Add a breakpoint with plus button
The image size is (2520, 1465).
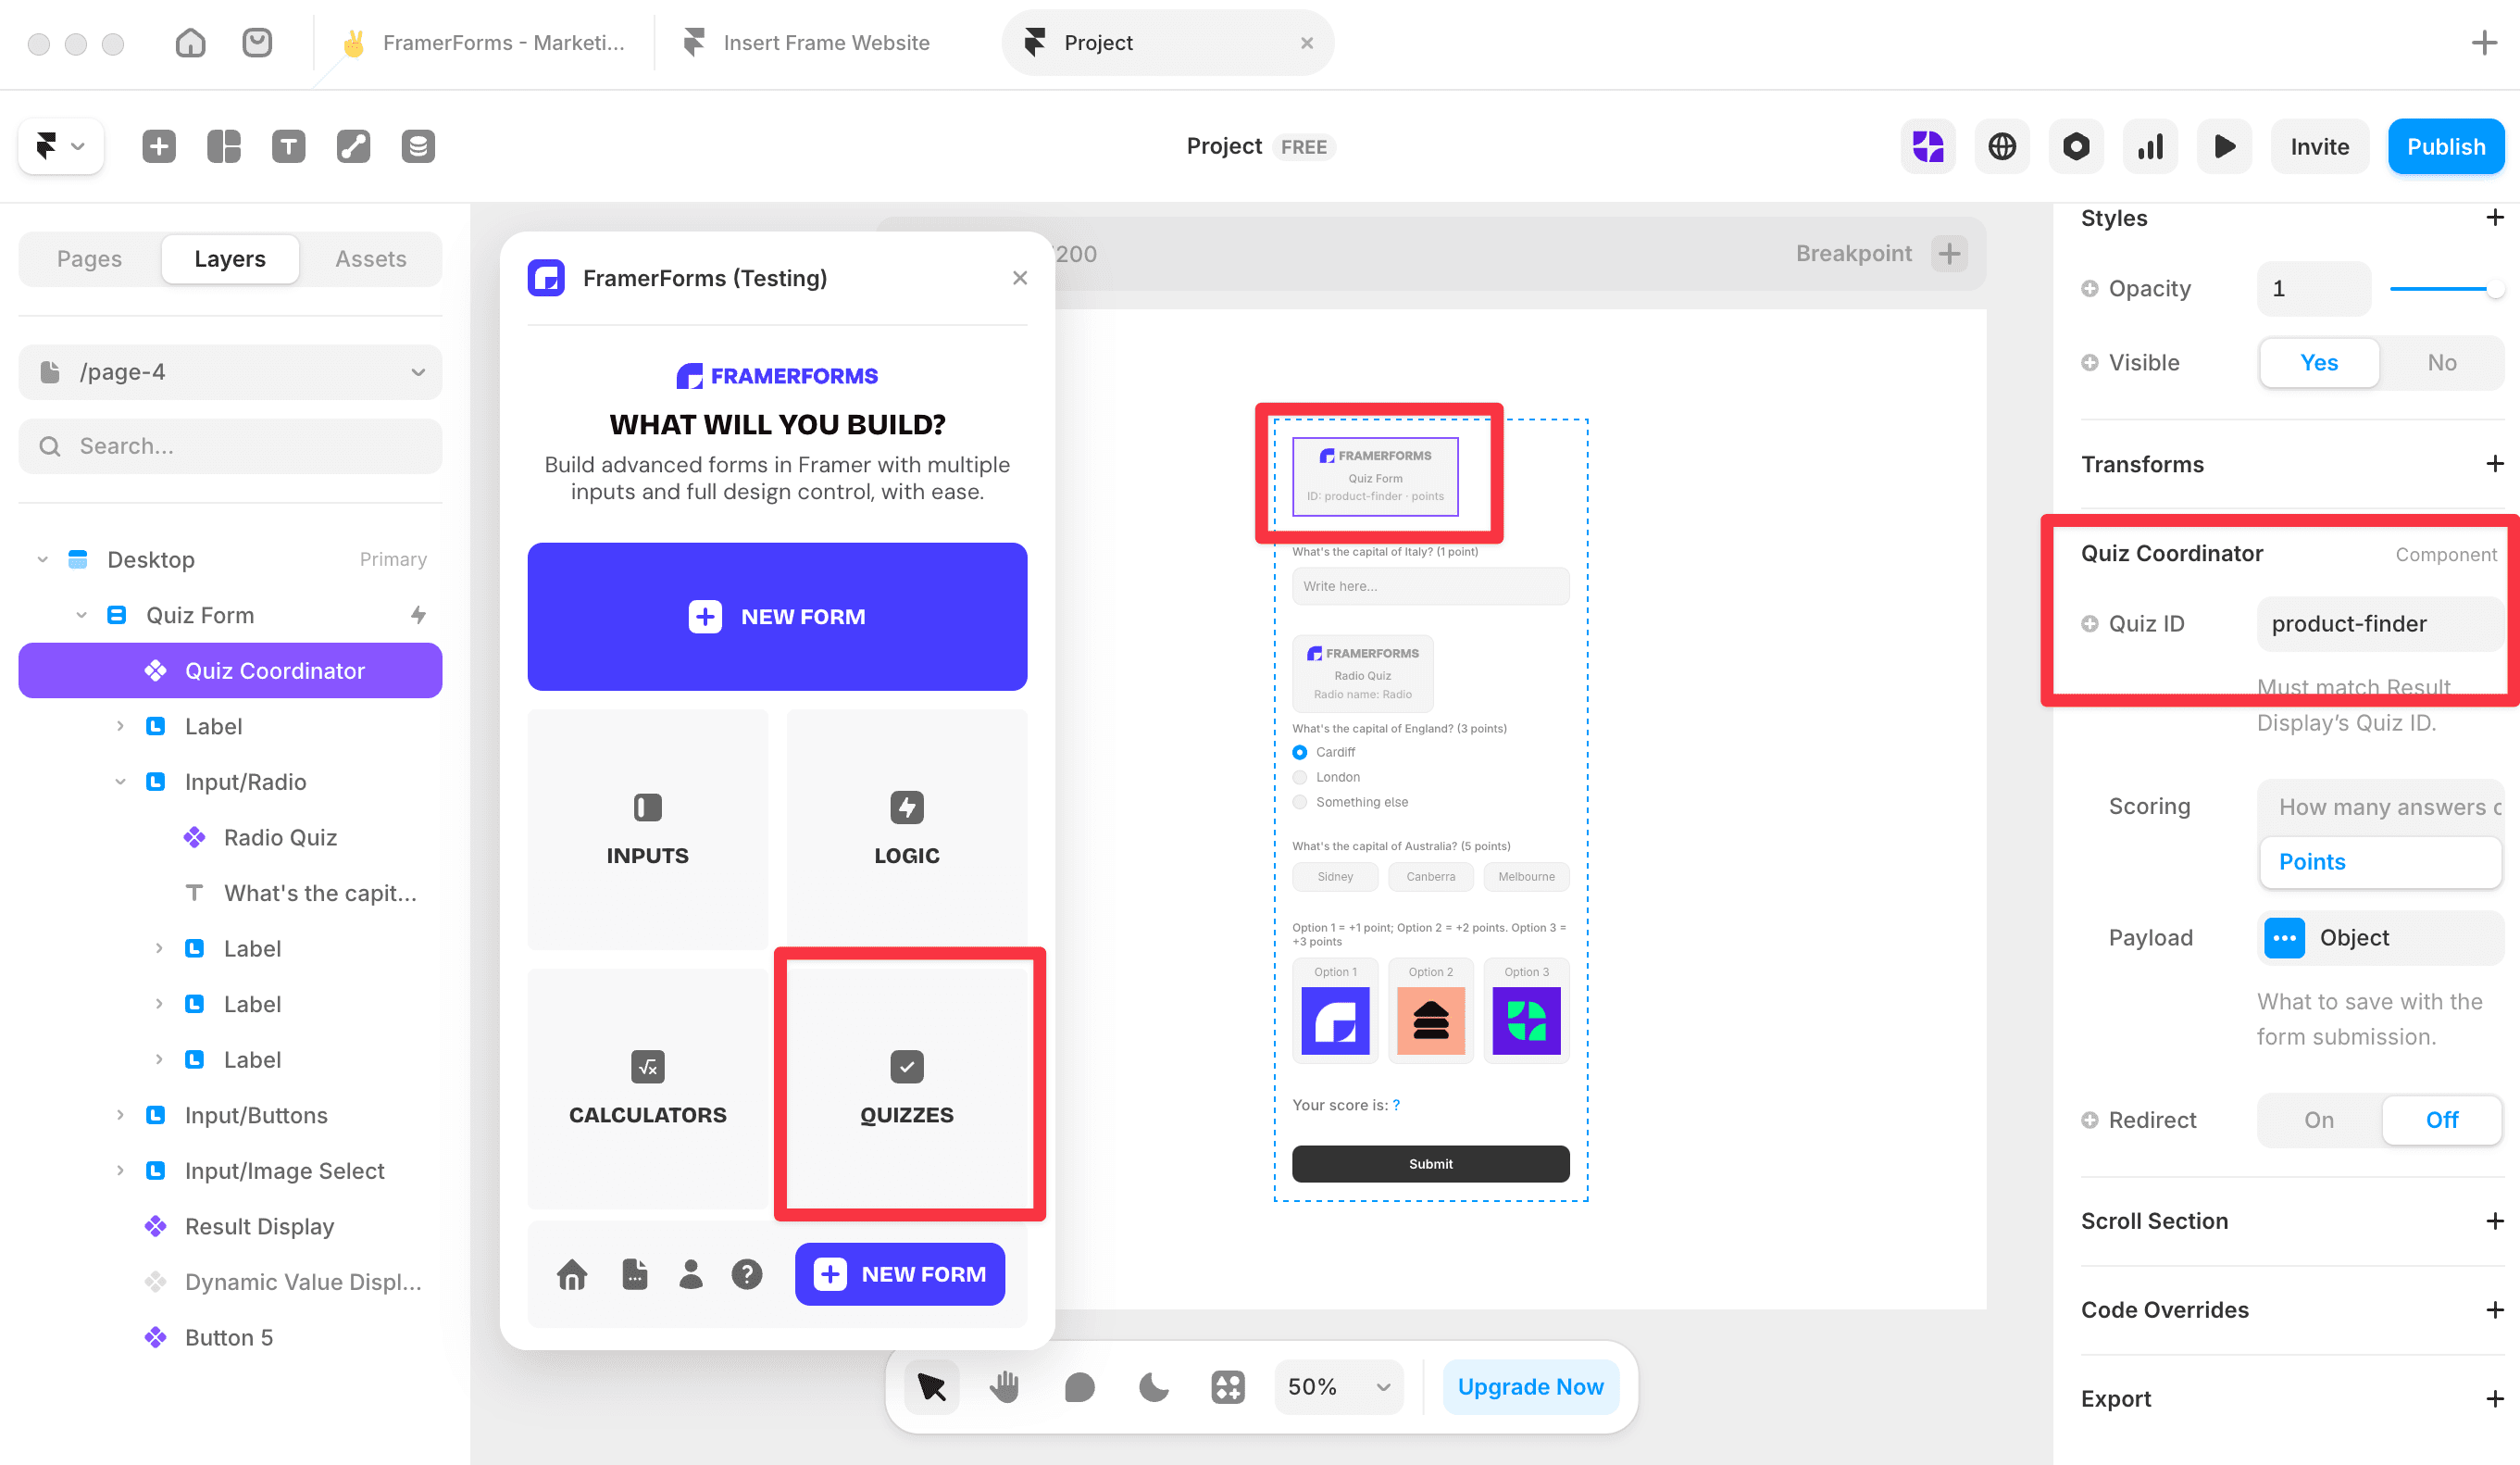pos(1949,254)
